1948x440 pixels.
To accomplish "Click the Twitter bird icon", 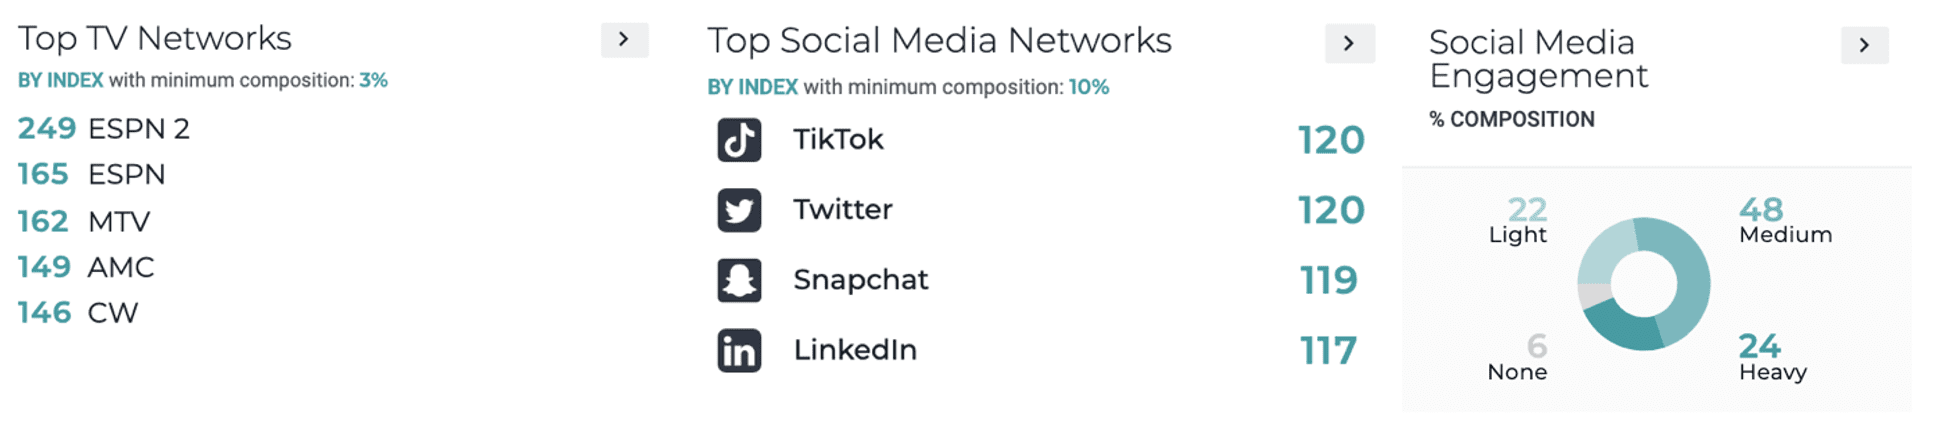I will tap(739, 210).
